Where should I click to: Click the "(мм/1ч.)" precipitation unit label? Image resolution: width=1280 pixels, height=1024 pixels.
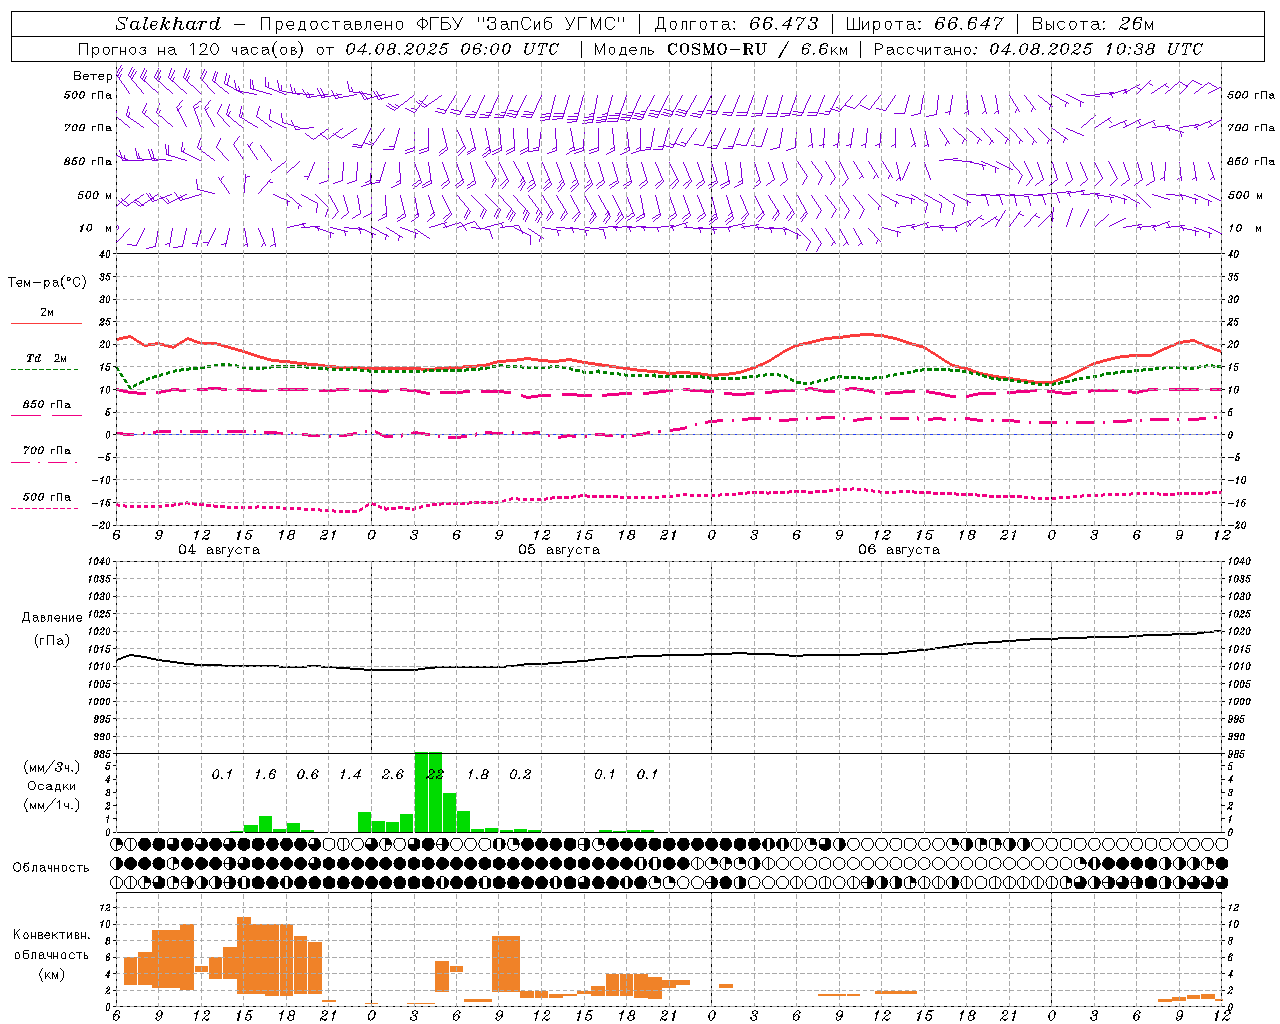pos(51,805)
